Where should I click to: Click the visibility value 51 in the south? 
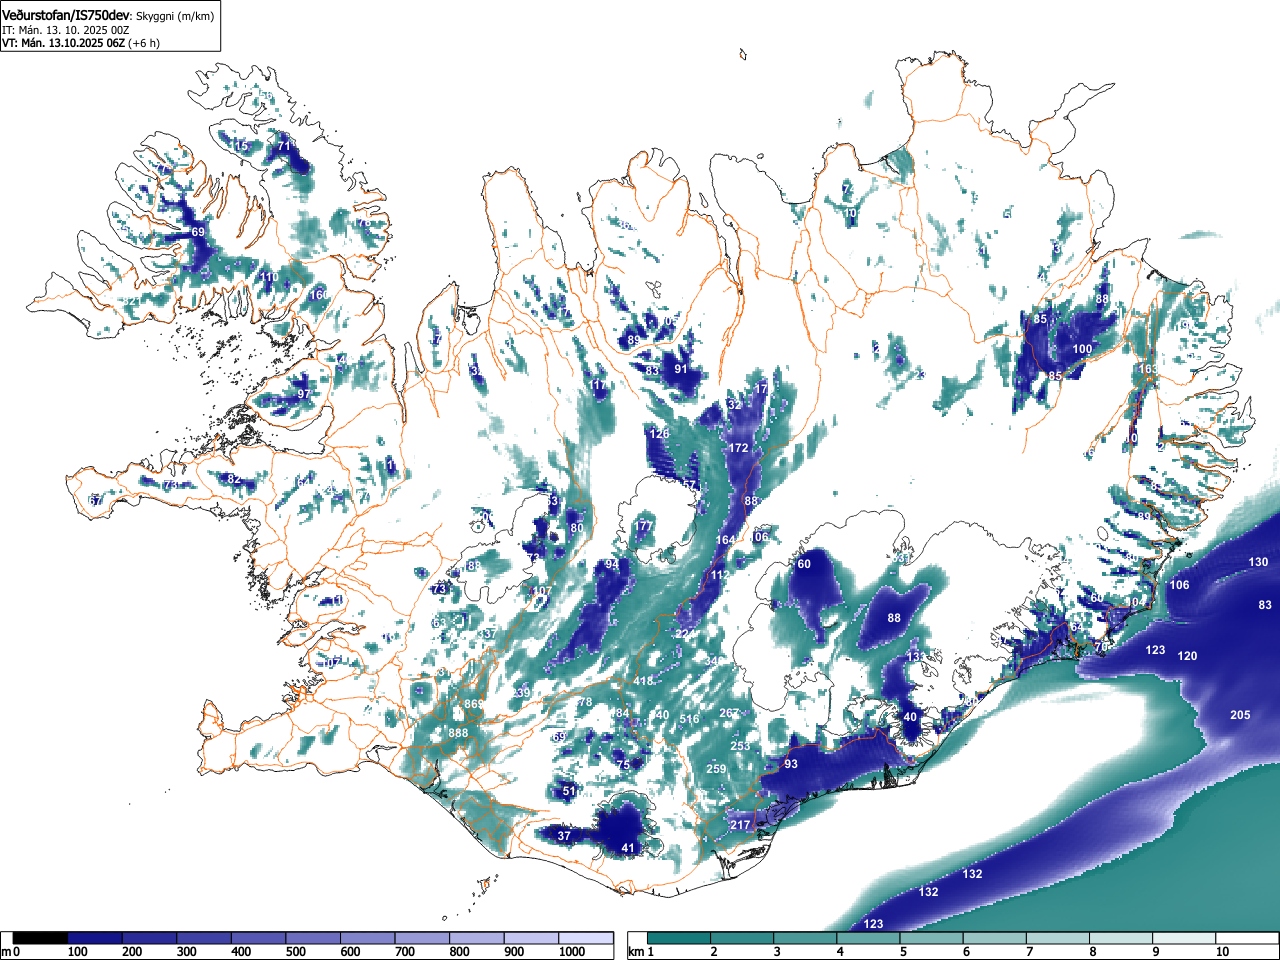pyautogui.click(x=569, y=791)
